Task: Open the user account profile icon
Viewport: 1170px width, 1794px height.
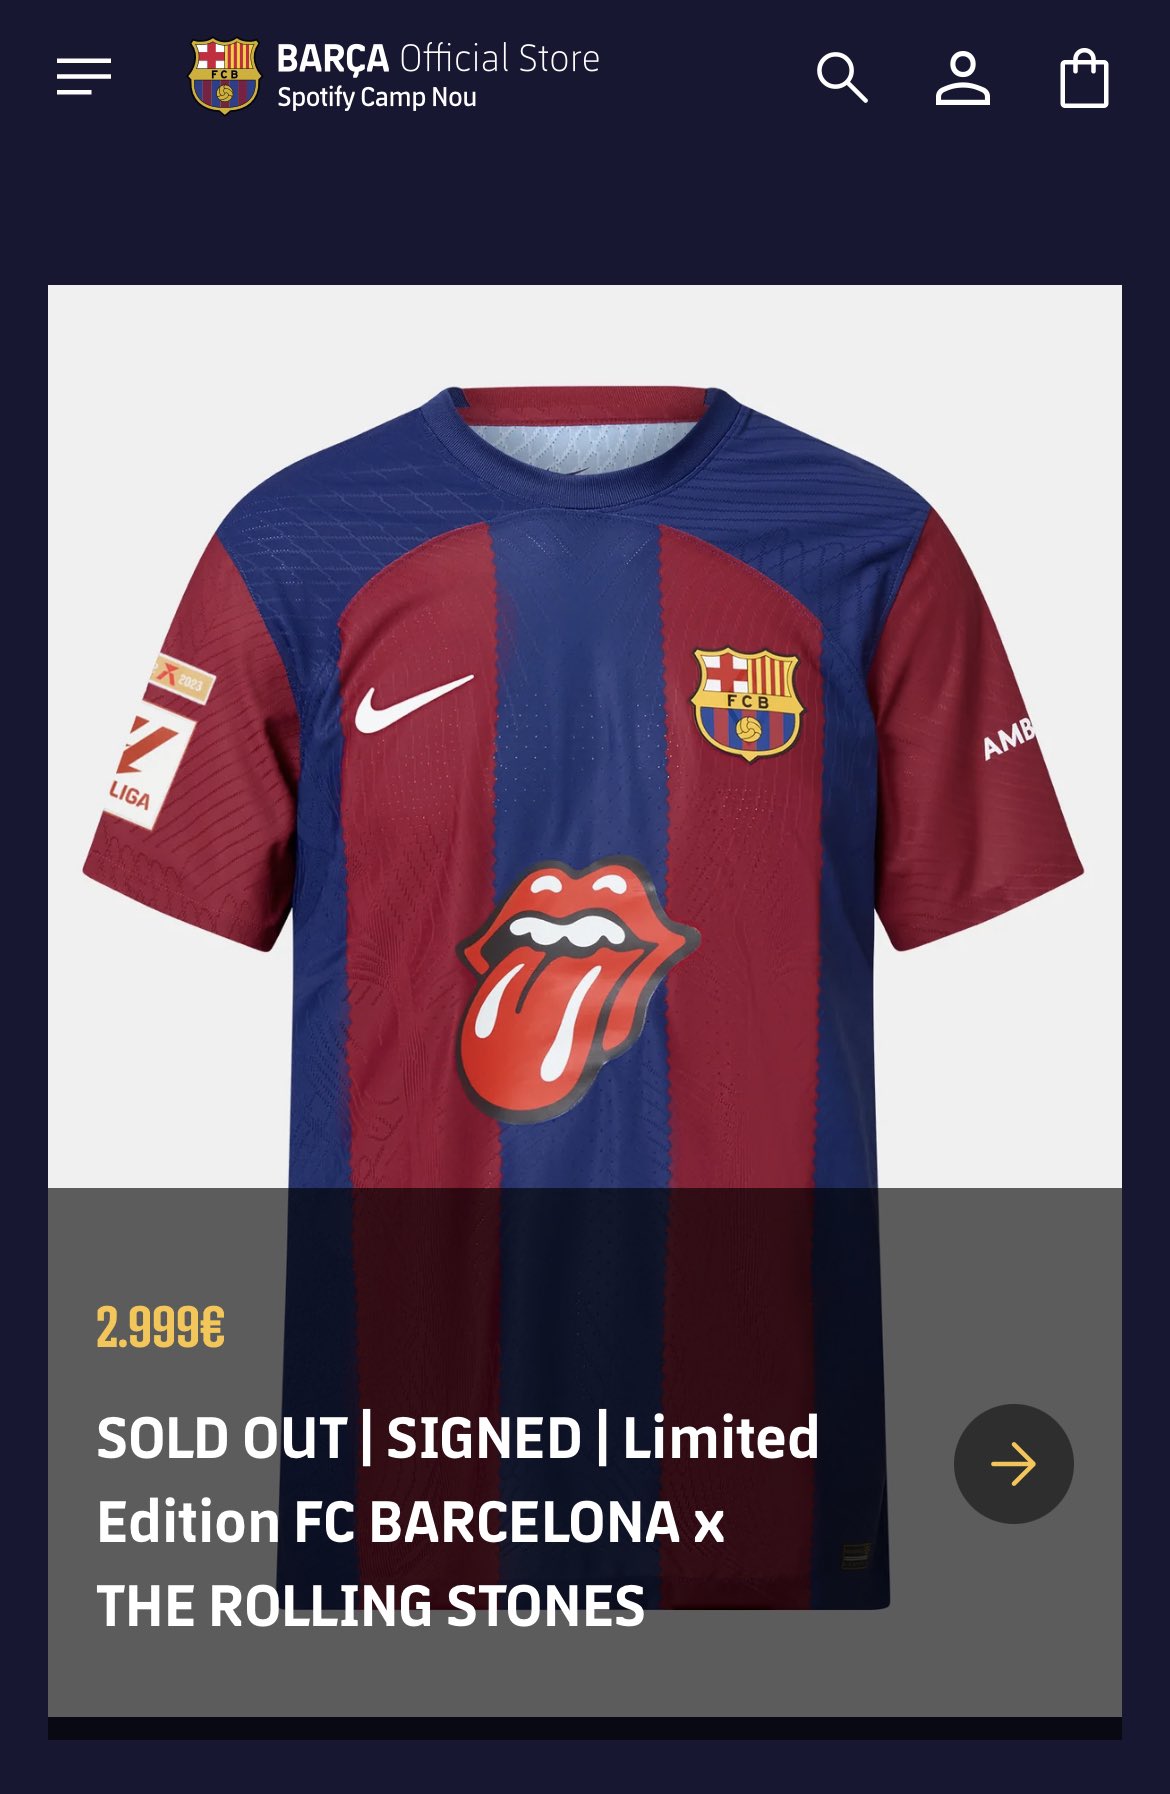Action: pyautogui.click(x=962, y=78)
